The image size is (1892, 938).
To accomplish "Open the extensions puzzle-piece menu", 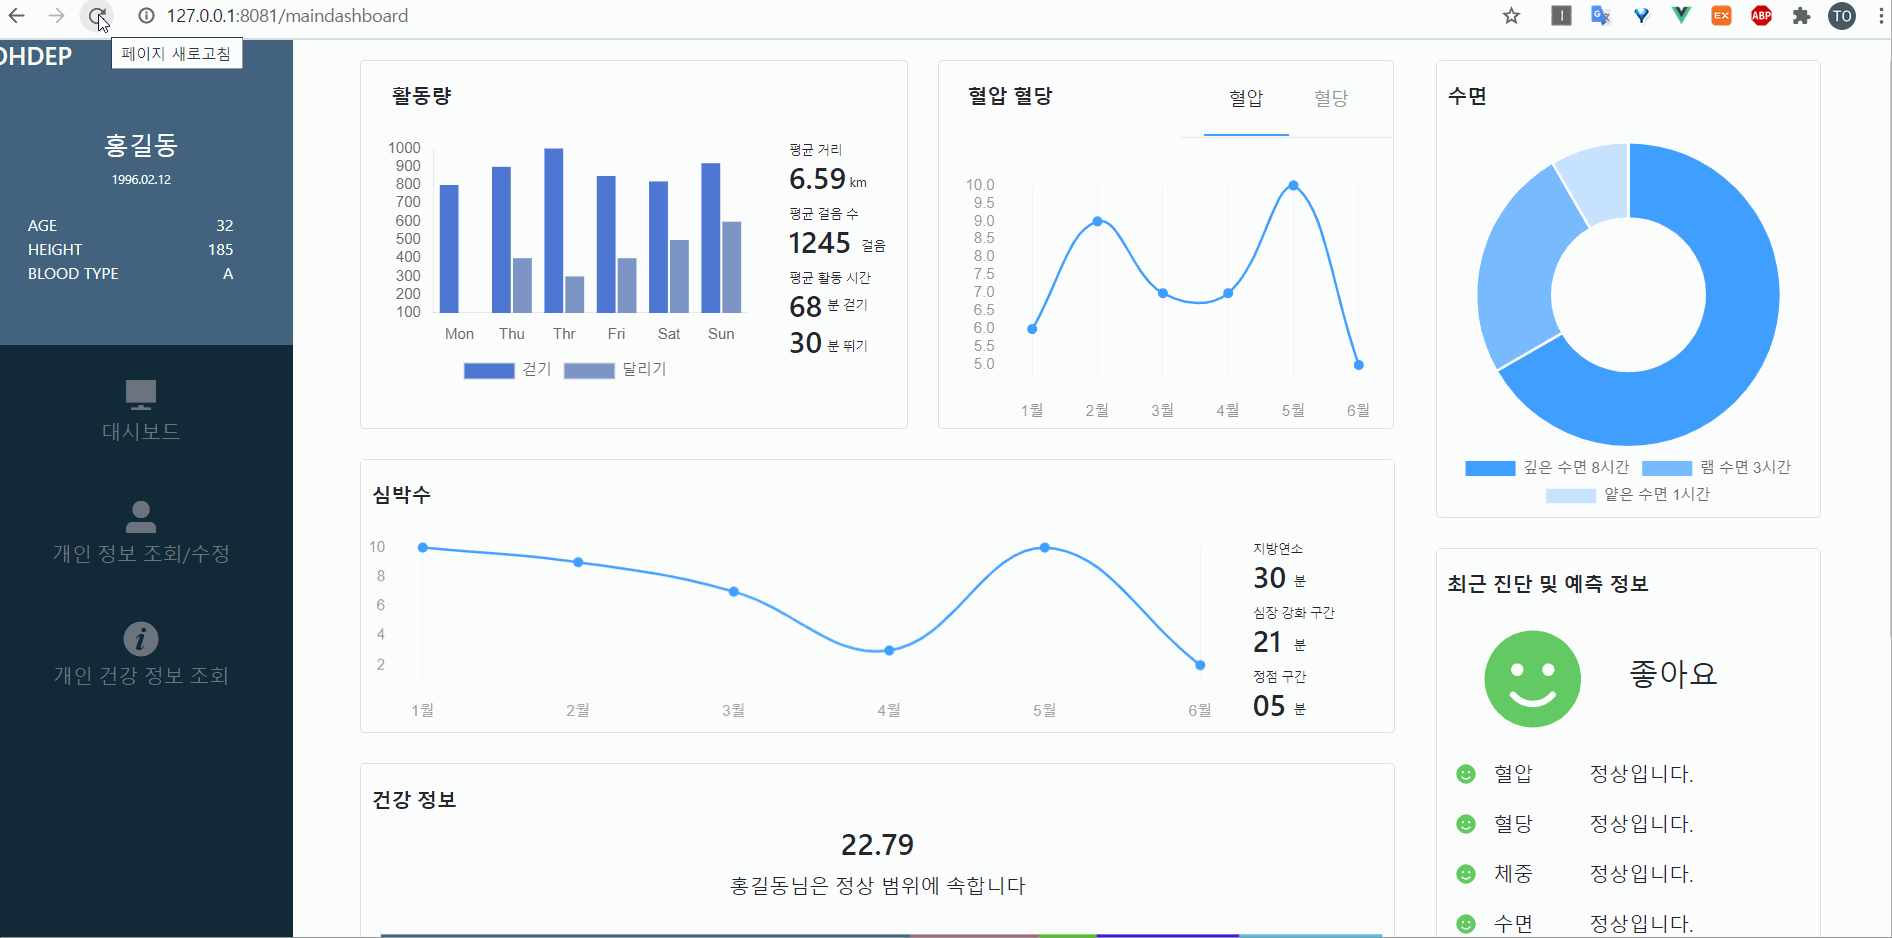I will (1801, 16).
